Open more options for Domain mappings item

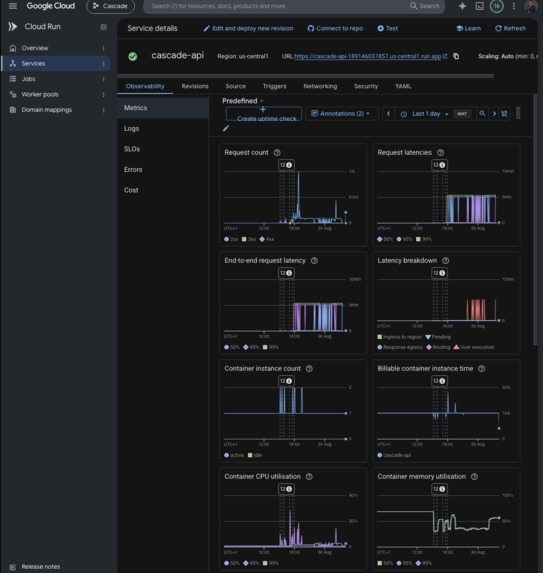click(x=103, y=110)
